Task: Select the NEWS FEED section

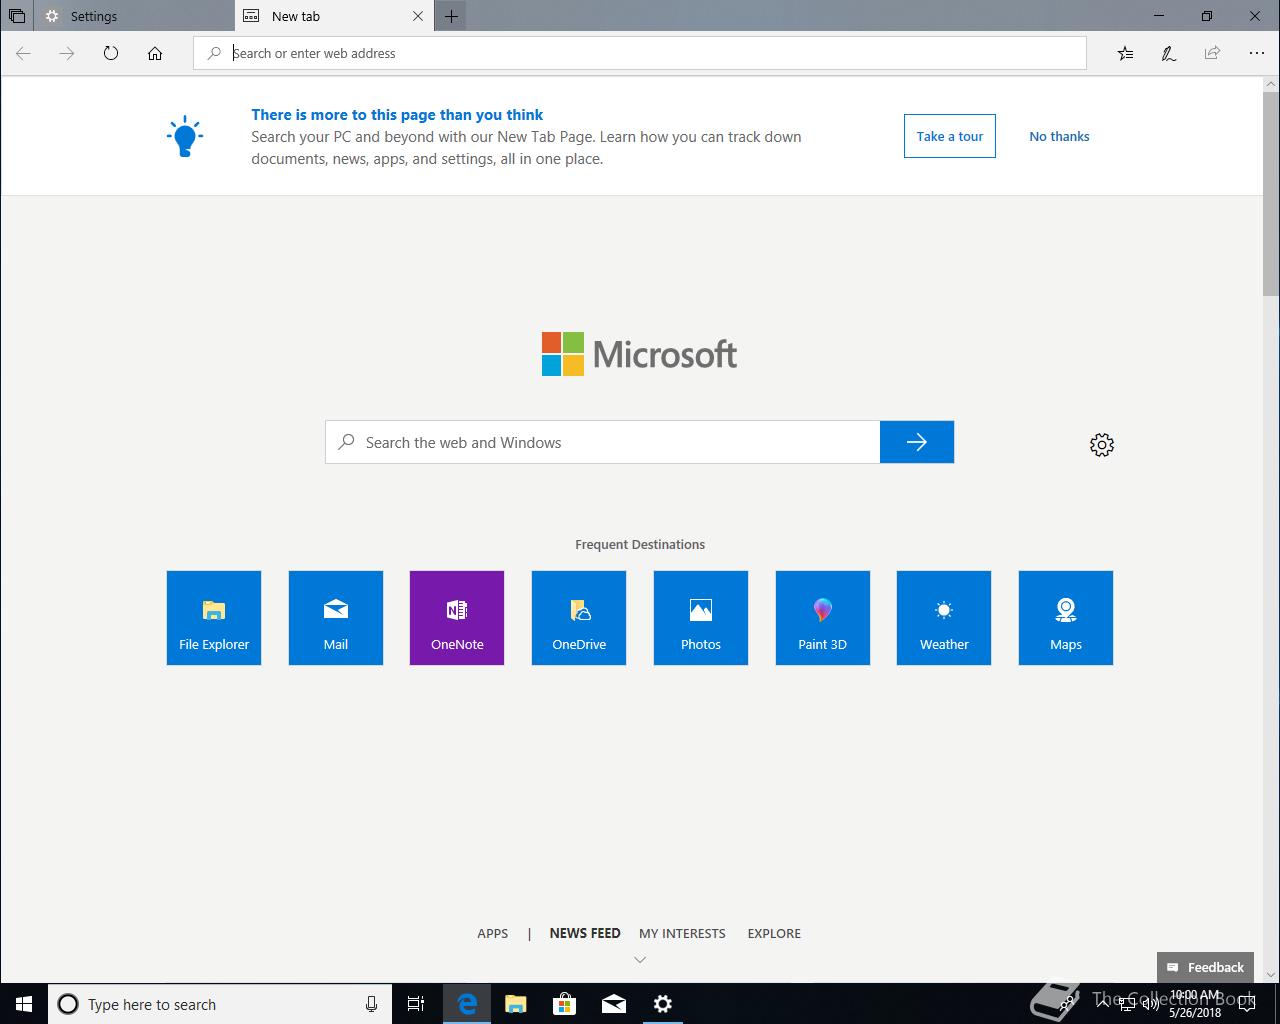Action: point(585,933)
